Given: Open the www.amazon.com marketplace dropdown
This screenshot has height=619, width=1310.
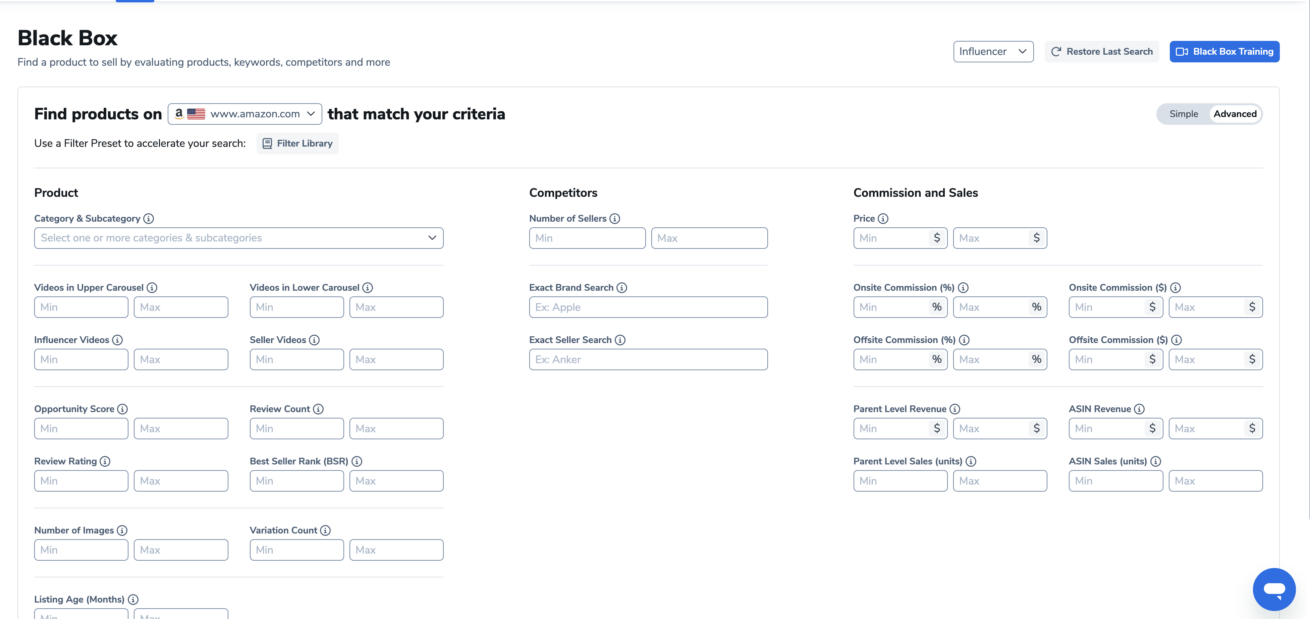Looking at the screenshot, I should (245, 114).
